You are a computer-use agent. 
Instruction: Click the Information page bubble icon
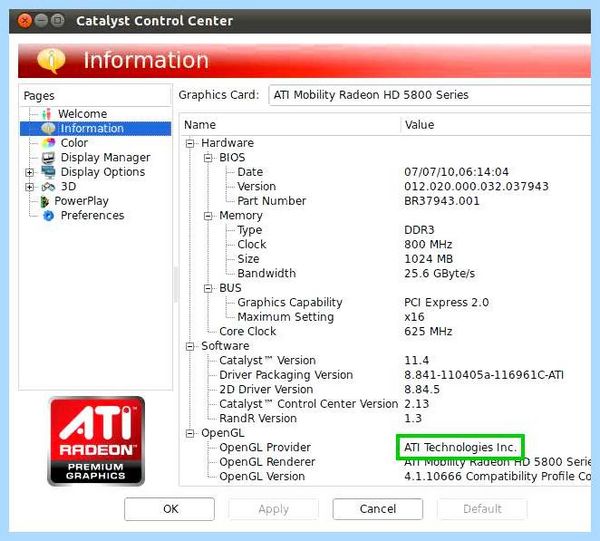(49, 128)
